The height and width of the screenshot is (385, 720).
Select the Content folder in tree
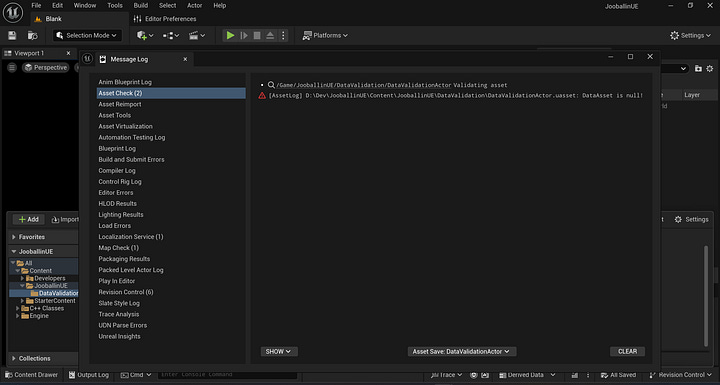(x=40, y=271)
